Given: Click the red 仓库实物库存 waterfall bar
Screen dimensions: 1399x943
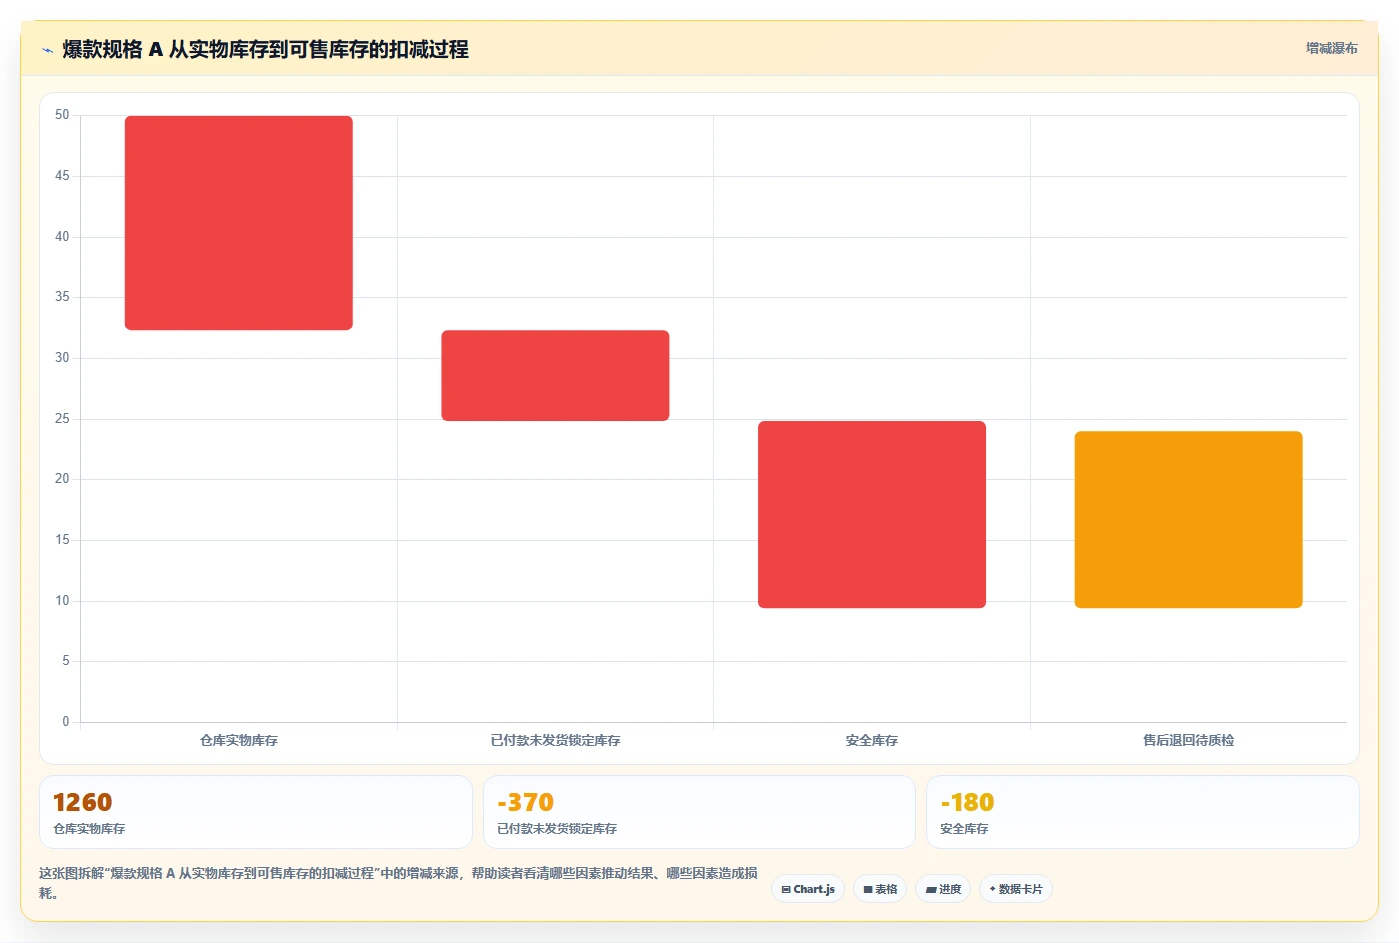Looking at the screenshot, I should pos(239,223).
